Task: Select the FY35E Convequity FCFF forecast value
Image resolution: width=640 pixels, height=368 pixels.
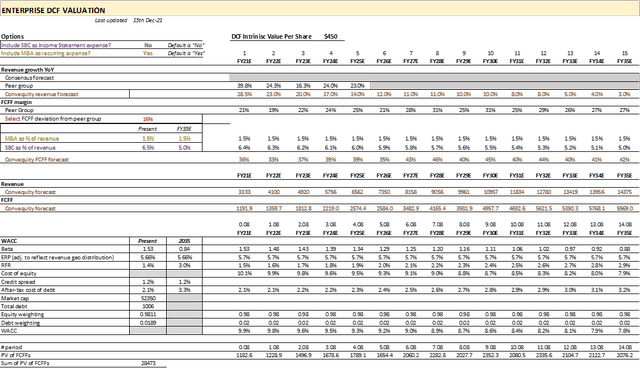Action: point(624,160)
